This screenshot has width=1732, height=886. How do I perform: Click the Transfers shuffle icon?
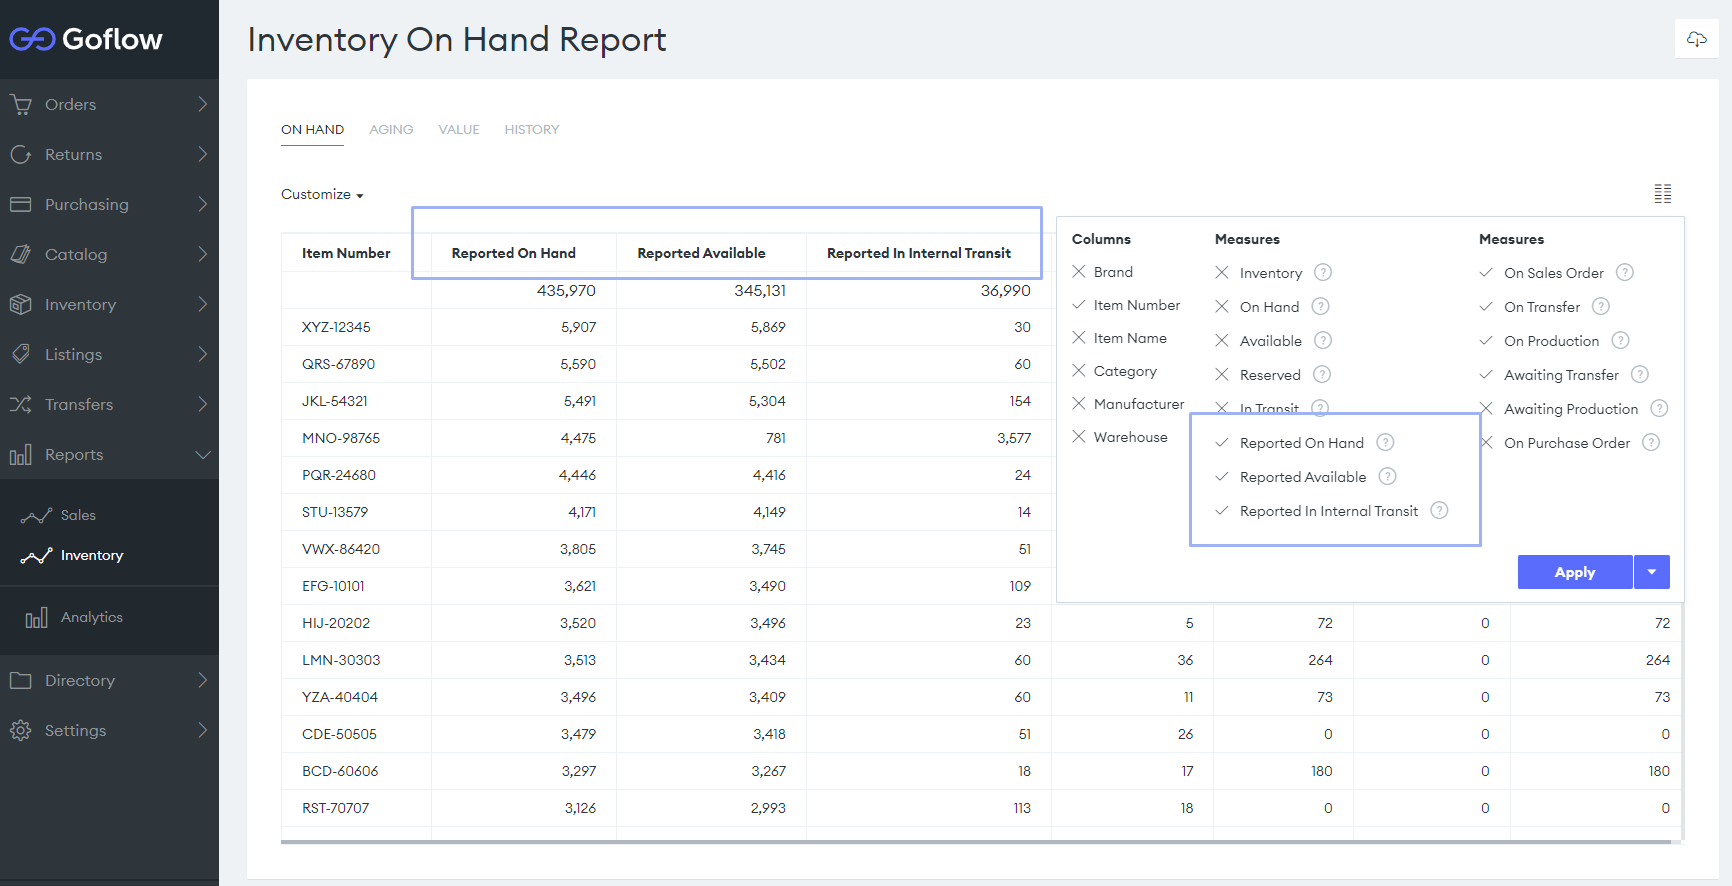tap(21, 404)
